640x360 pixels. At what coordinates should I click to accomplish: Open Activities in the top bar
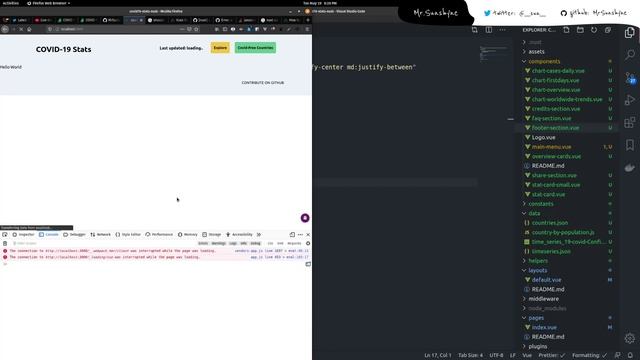tap(10, 3)
